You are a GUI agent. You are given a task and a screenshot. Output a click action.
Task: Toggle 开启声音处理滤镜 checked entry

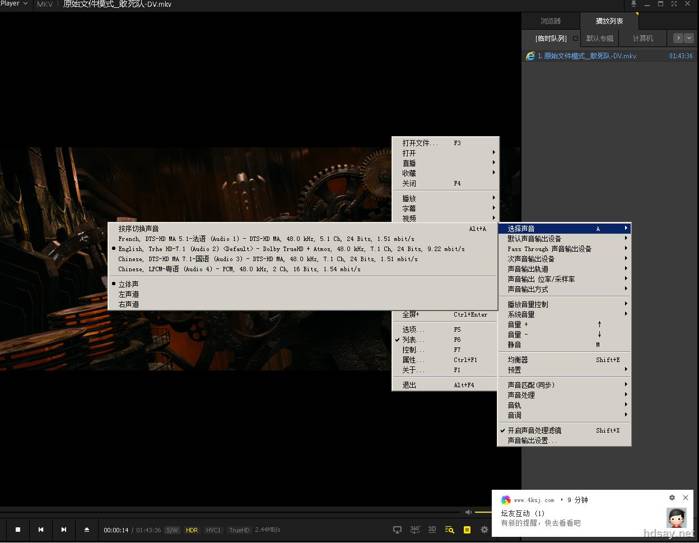(x=564, y=430)
